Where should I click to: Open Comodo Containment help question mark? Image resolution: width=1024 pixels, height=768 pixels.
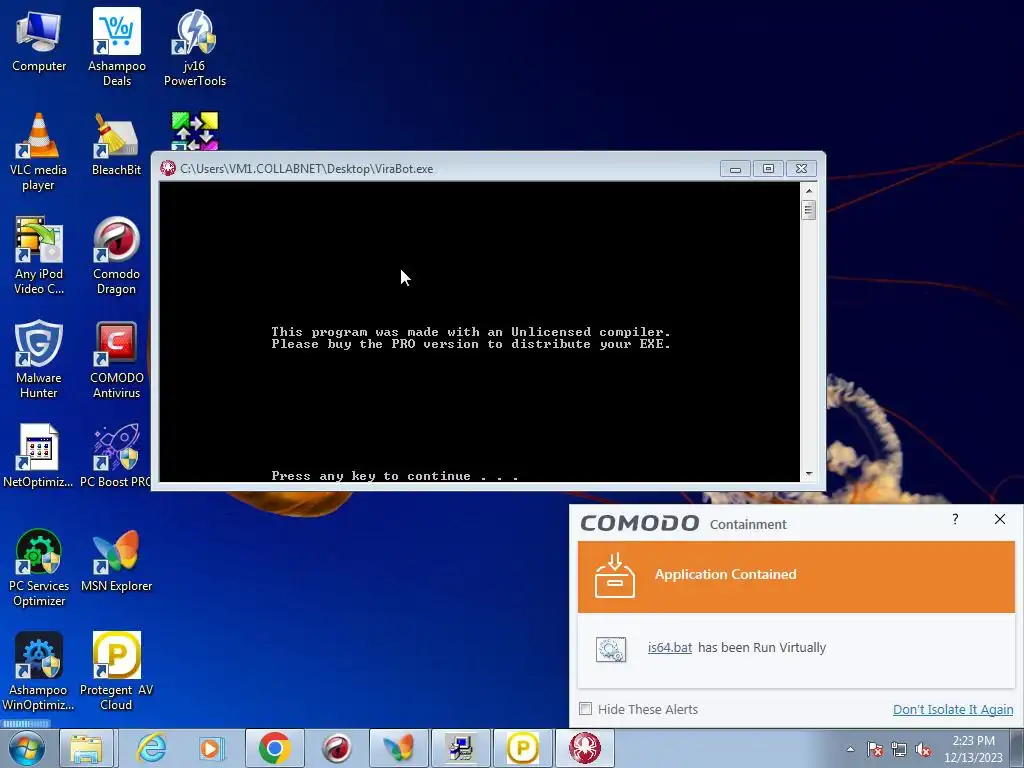[955, 519]
